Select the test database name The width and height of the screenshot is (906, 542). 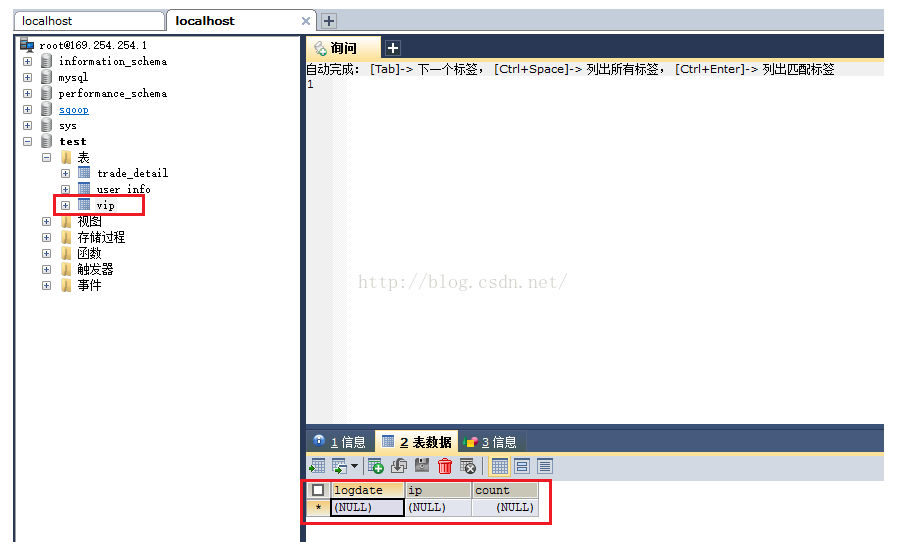pyautogui.click(x=72, y=142)
